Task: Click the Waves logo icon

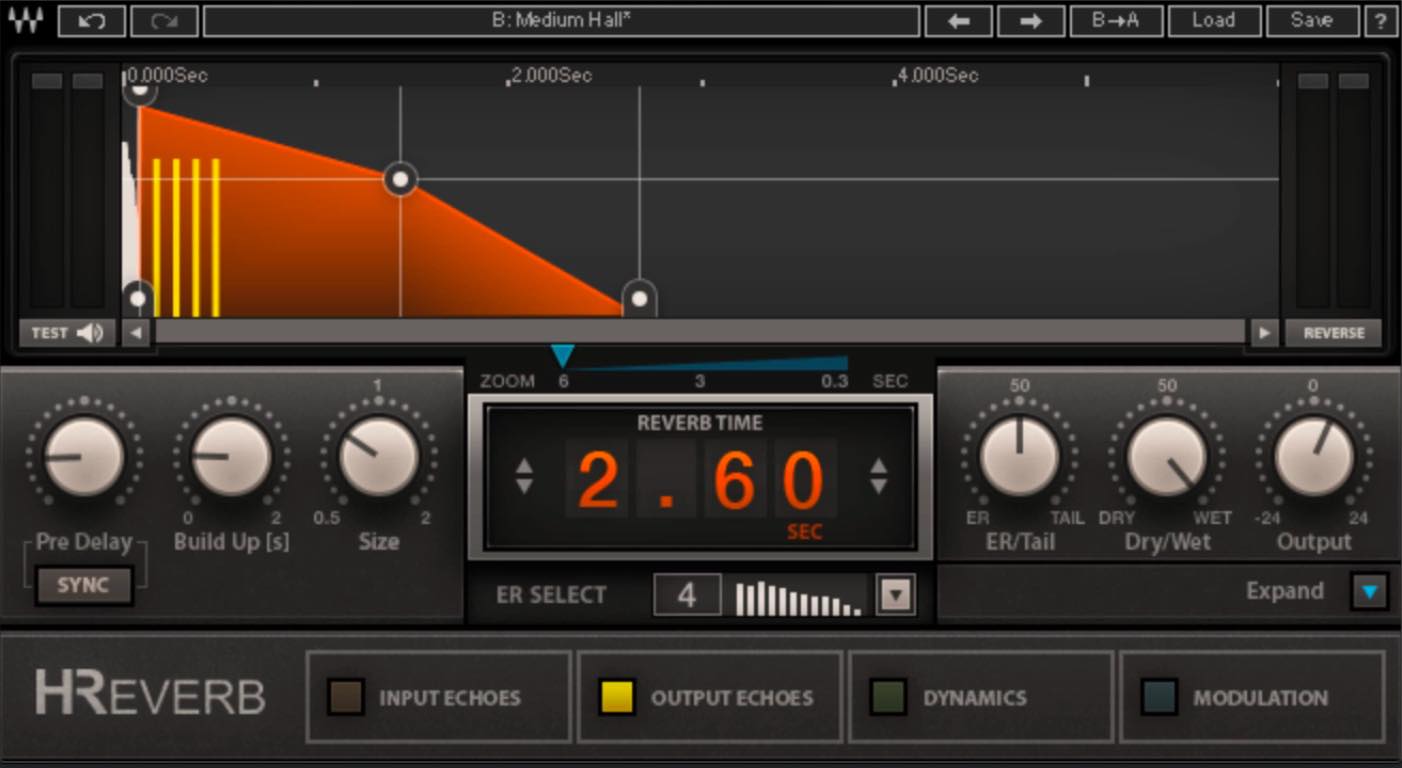Action: (x=26, y=20)
